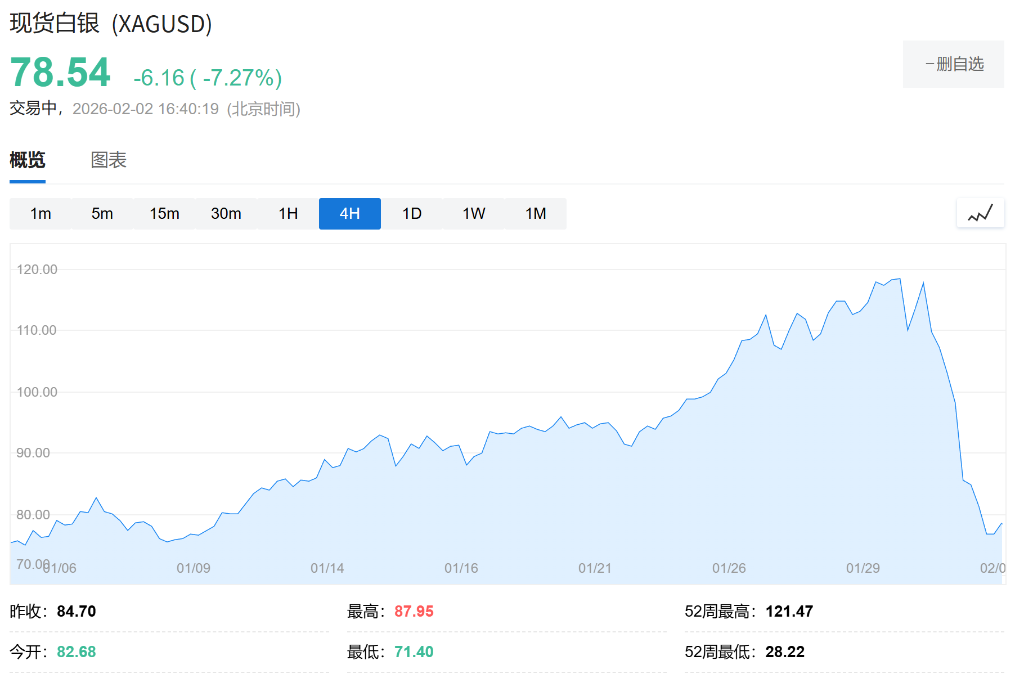Open the chart style selector icon
Image resolution: width=1024 pixels, height=693 pixels.
point(979,212)
